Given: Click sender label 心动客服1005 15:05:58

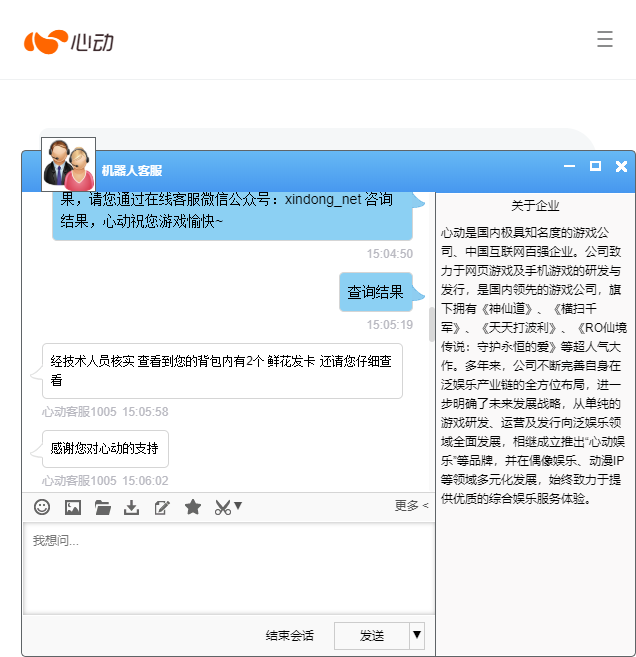Looking at the screenshot, I should [105, 411].
